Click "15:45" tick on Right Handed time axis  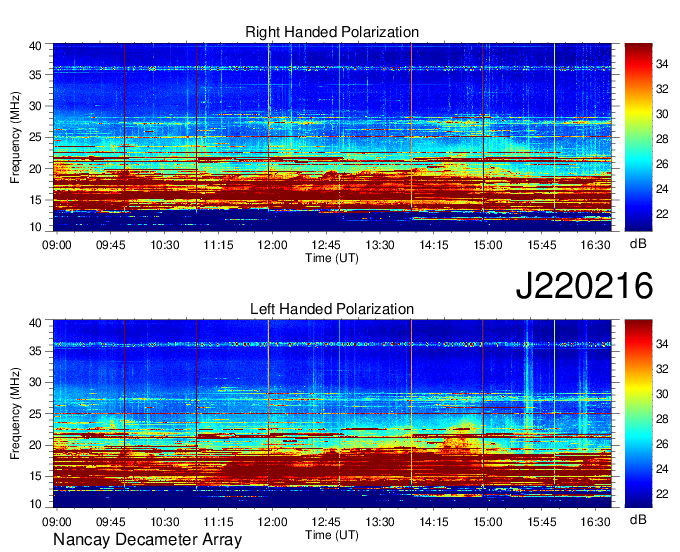pos(542,245)
